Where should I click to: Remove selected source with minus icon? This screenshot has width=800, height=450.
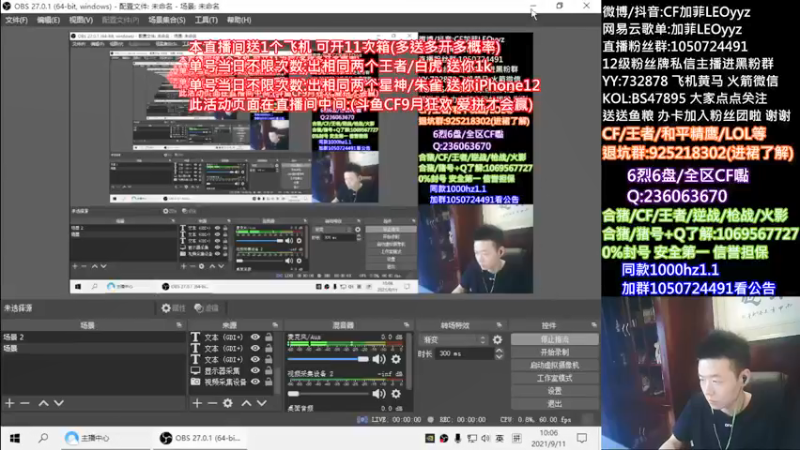click(212, 403)
